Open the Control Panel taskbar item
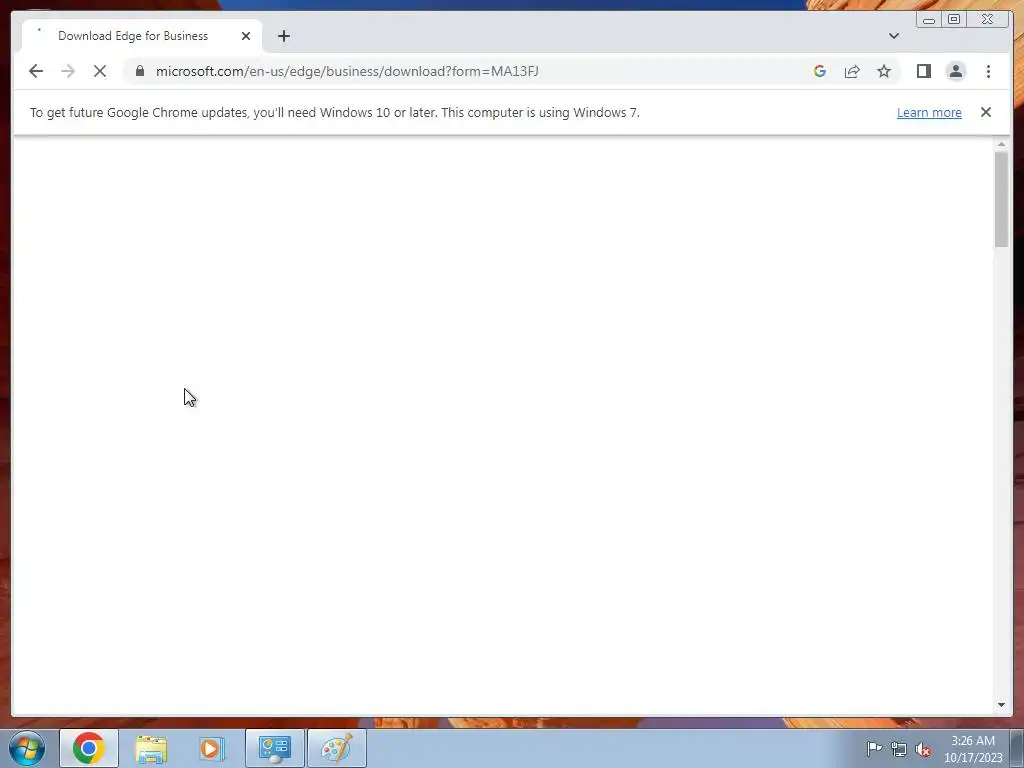The width and height of the screenshot is (1024, 768). (275, 748)
